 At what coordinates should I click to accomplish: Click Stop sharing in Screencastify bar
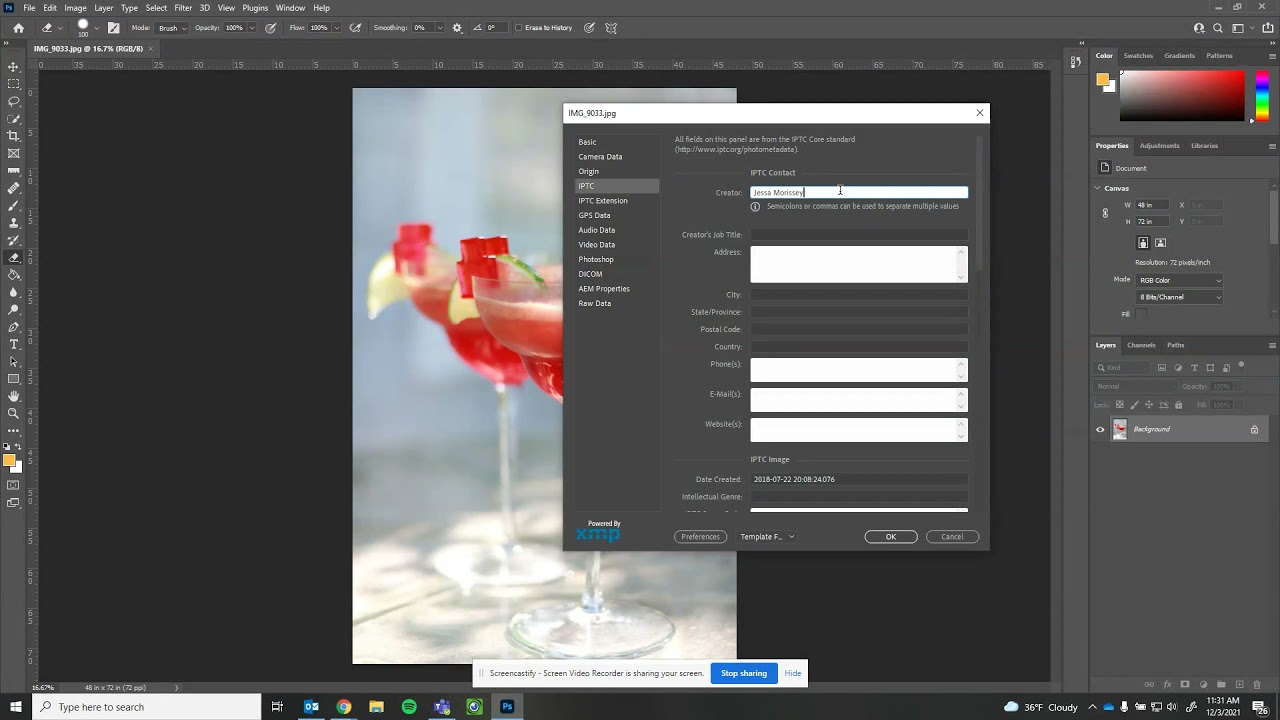pyautogui.click(x=744, y=673)
